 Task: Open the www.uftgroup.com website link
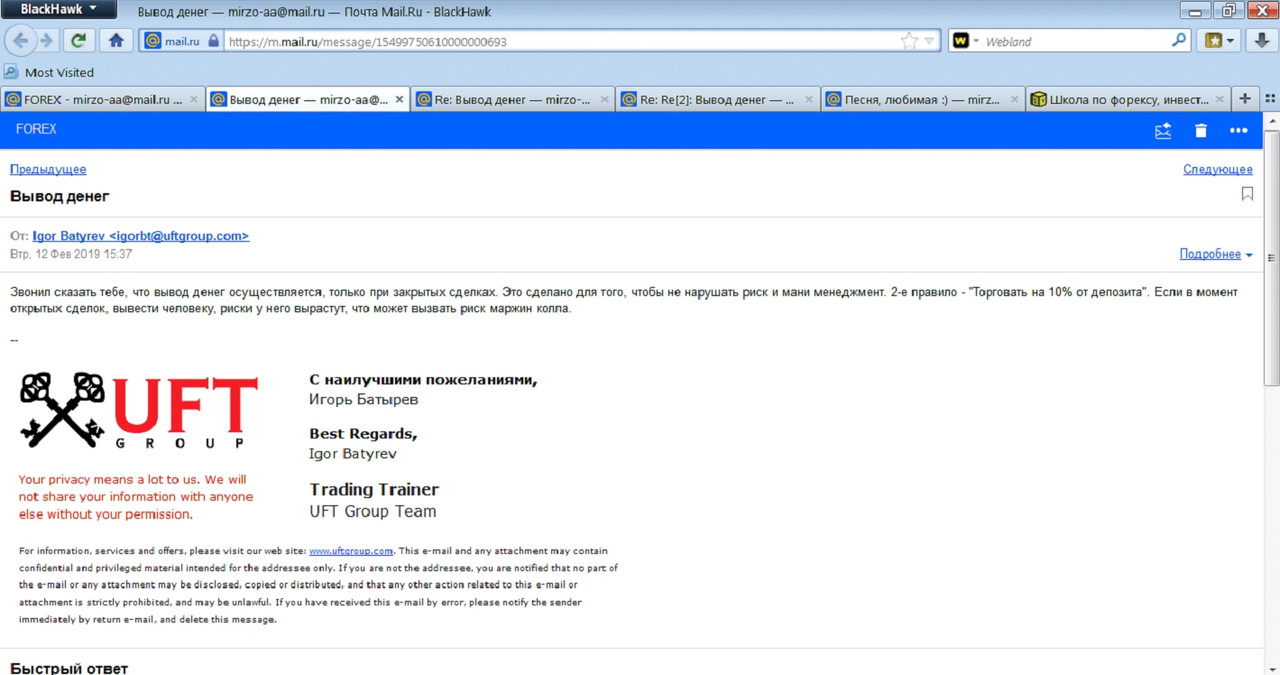tap(351, 551)
